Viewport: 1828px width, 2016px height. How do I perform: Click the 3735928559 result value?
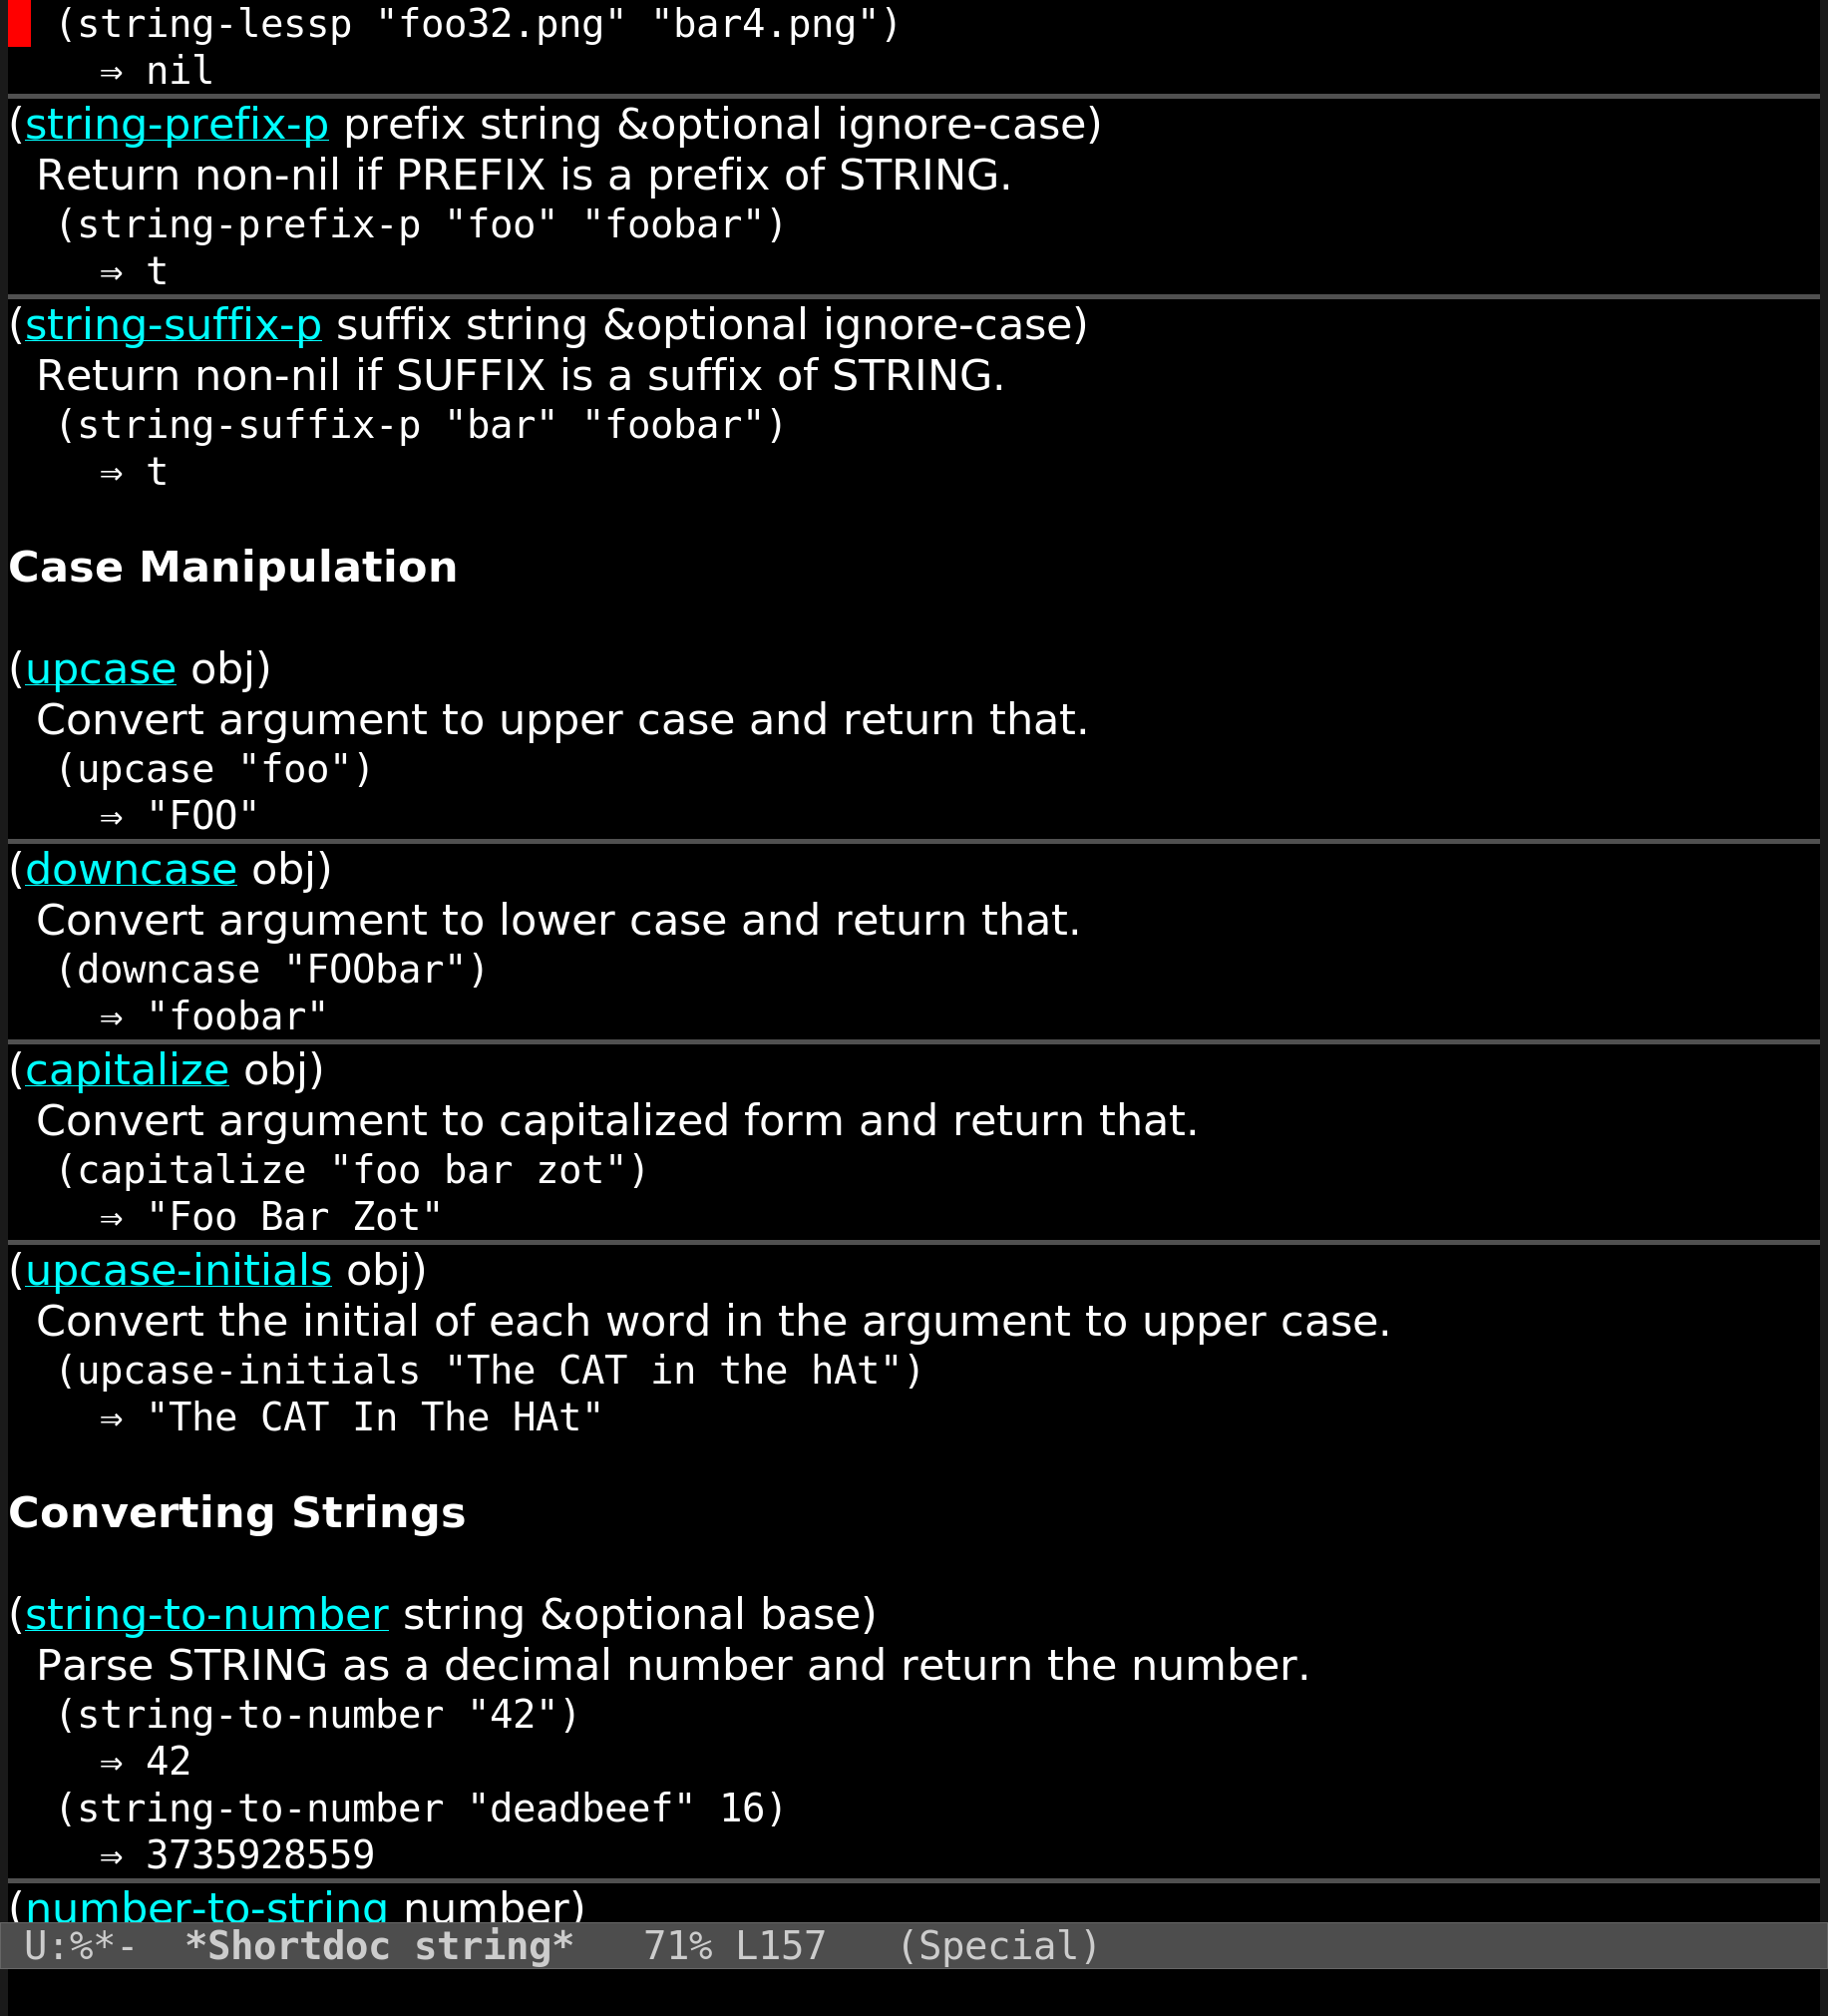click(260, 1856)
